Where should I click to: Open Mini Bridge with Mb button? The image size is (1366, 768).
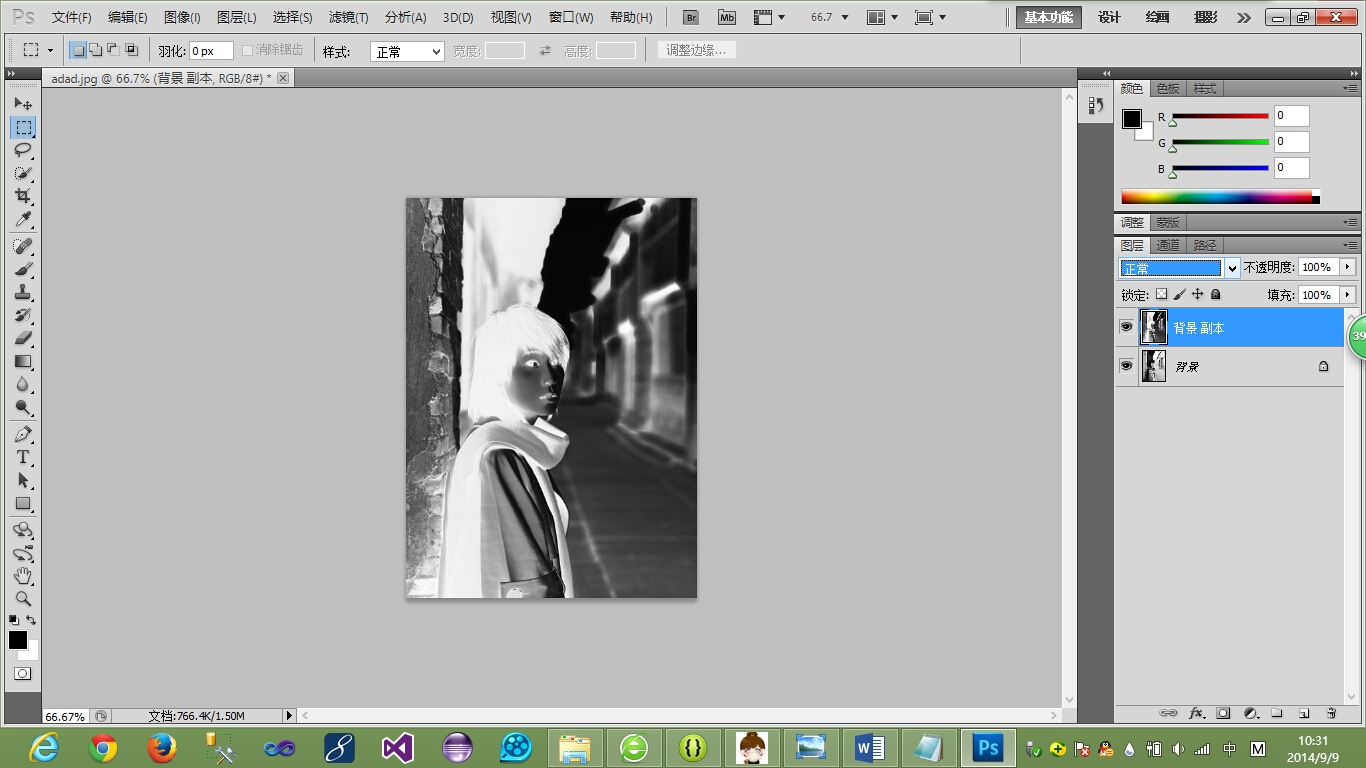point(727,17)
